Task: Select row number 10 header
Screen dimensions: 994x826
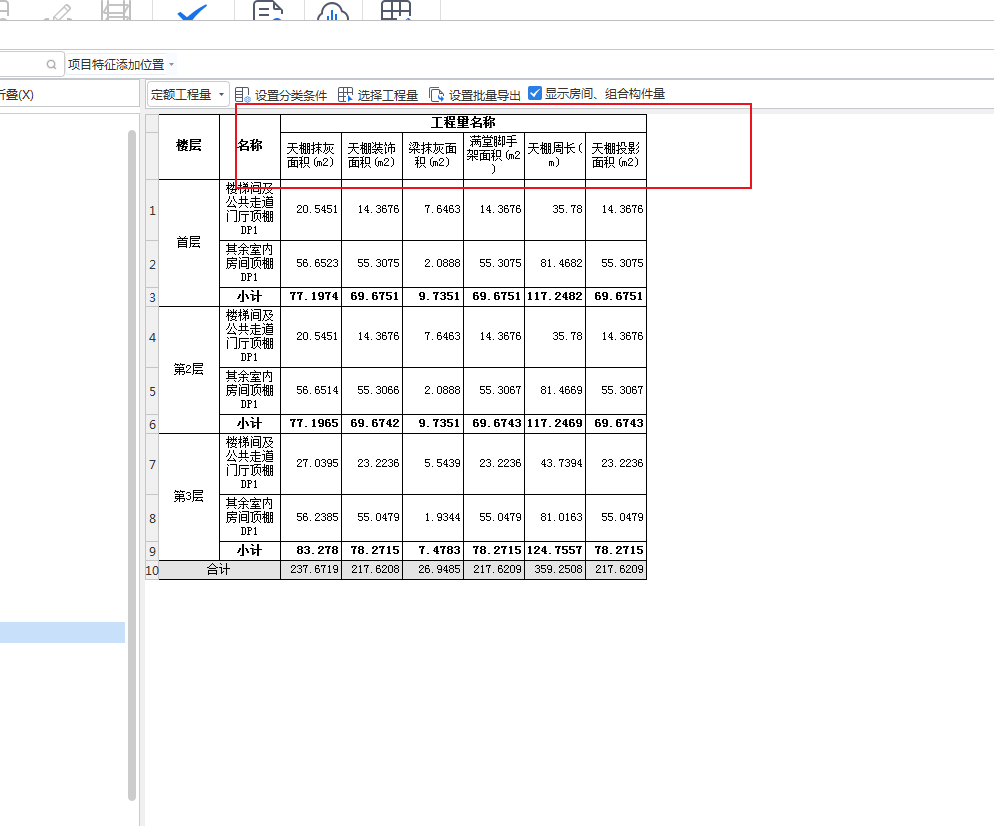Action: [x=152, y=571]
